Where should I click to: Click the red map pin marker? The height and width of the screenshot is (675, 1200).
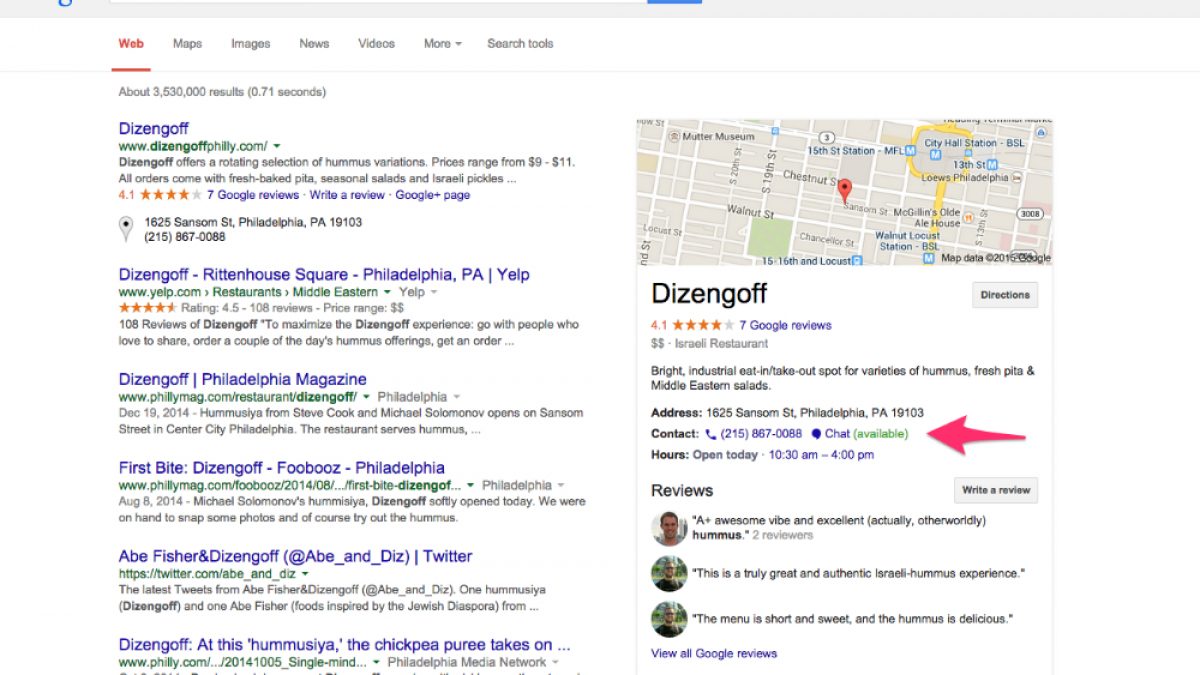click(x=843, y=191)
